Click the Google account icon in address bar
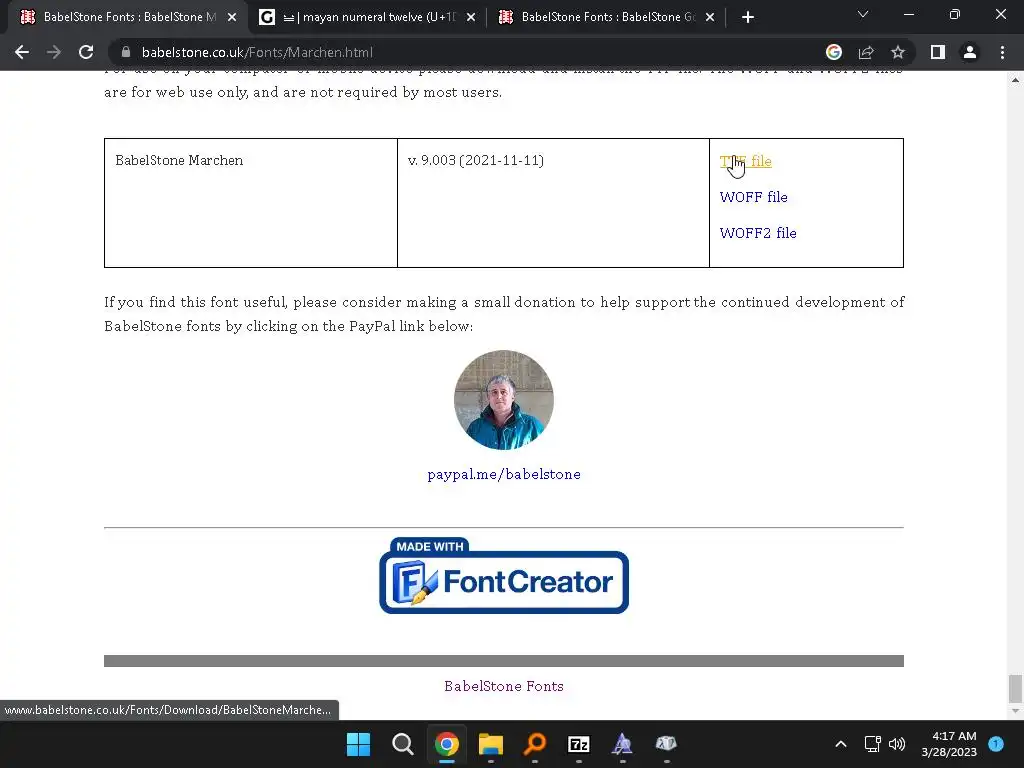 point(834,52)
